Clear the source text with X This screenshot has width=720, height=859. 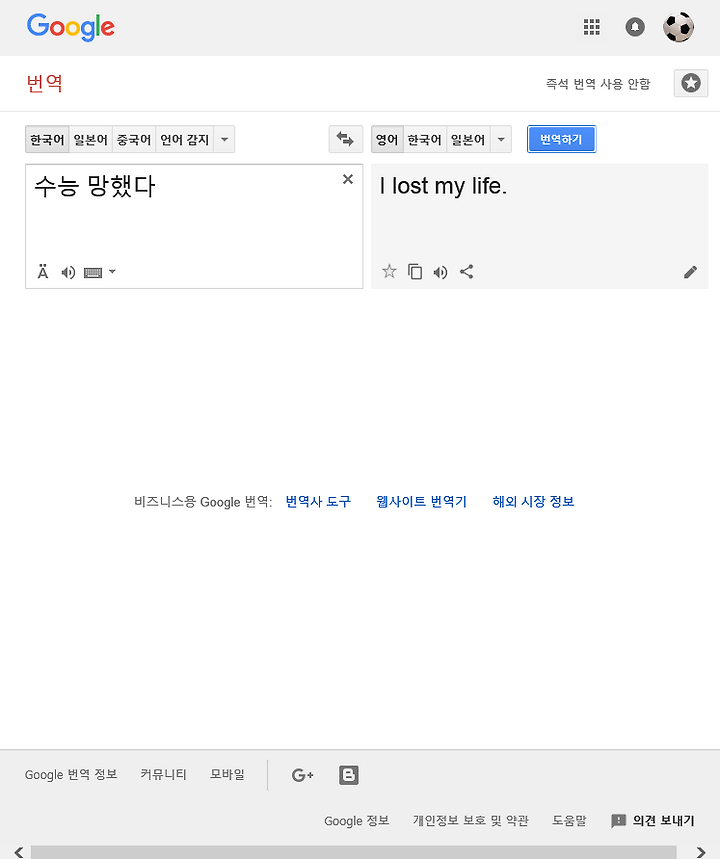[347, 179]
